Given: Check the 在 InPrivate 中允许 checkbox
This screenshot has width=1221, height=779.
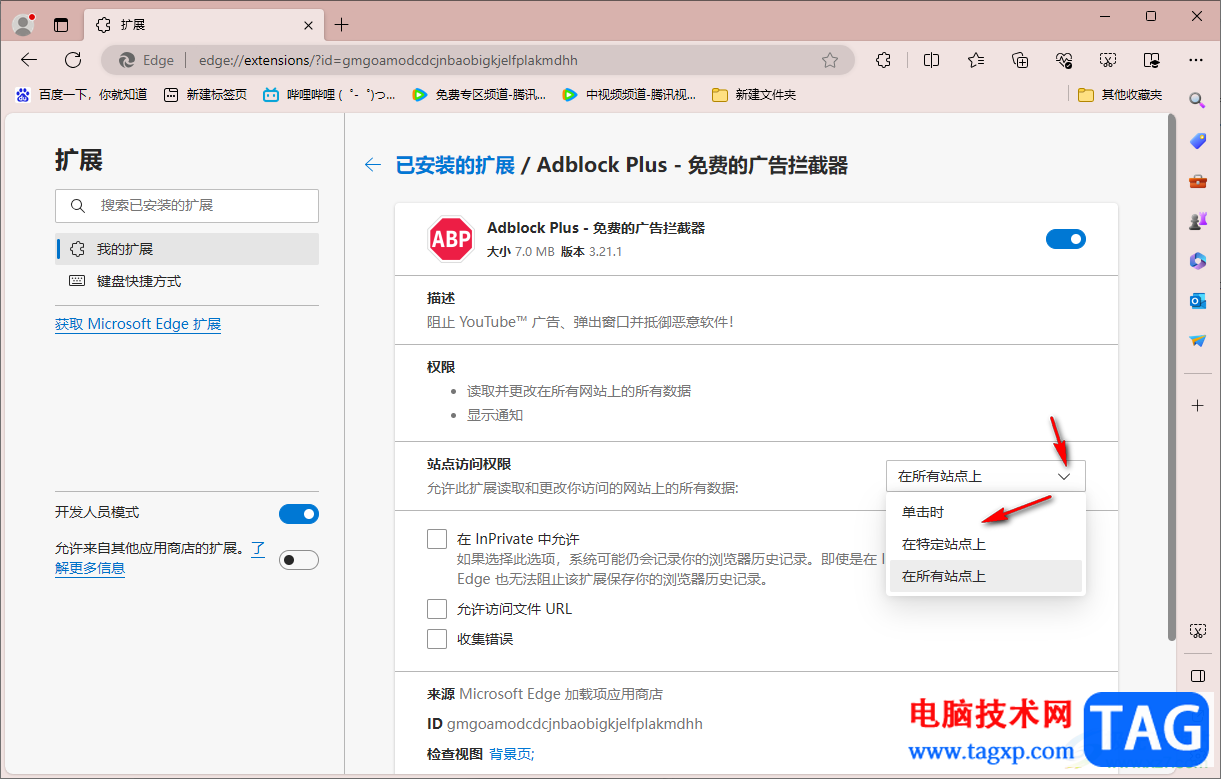Looking at the screenshot, I should (437, 539).
